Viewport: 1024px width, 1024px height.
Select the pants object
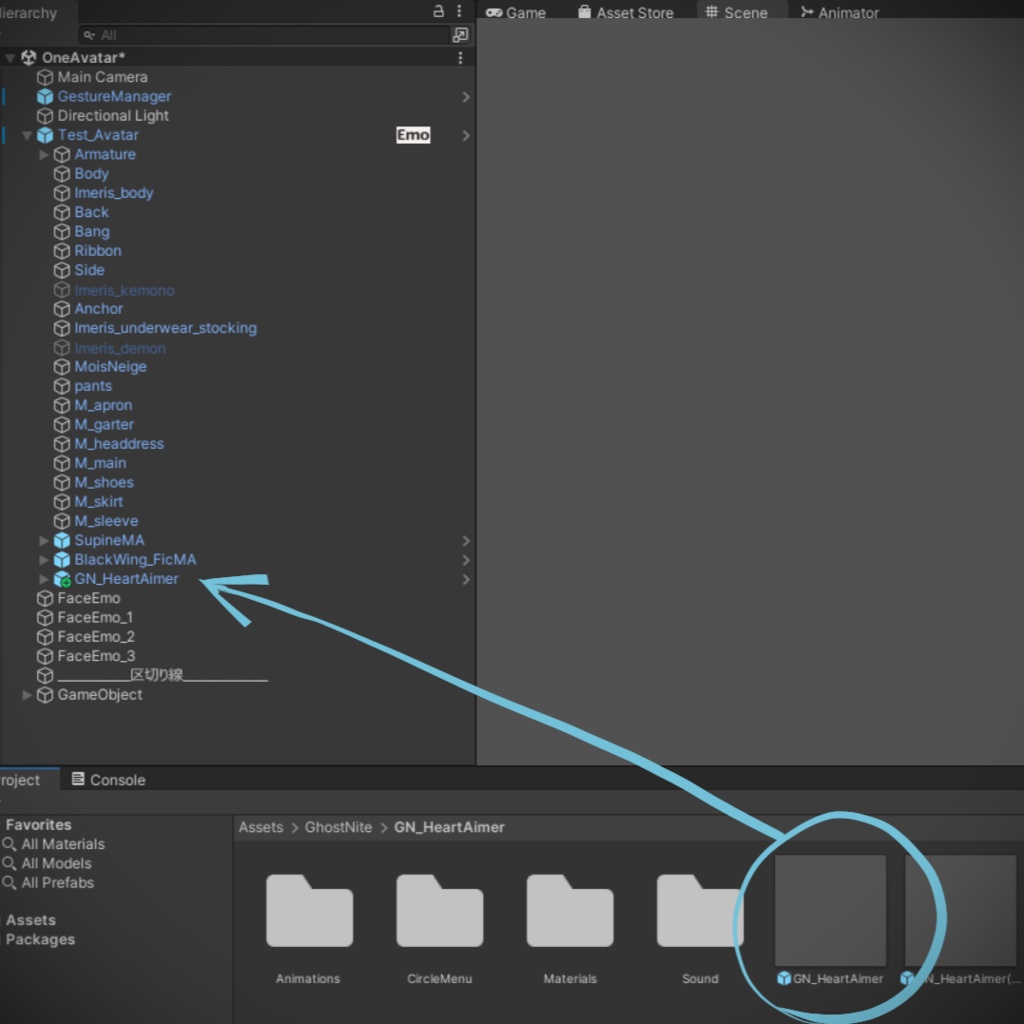click(x=93, y=387)
